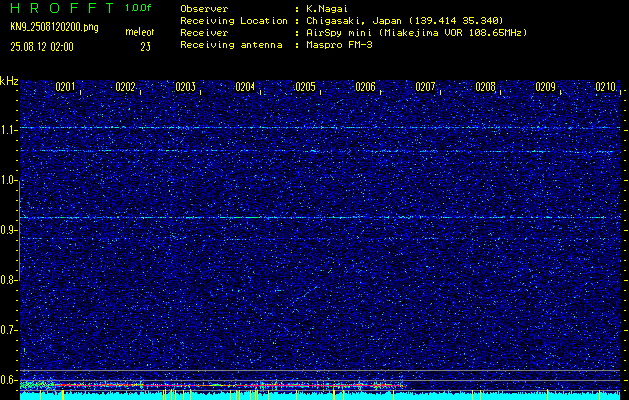Viewport: 629px width, 400px height.
Task: Click the Receiving Location label
Action: [234, 21]
